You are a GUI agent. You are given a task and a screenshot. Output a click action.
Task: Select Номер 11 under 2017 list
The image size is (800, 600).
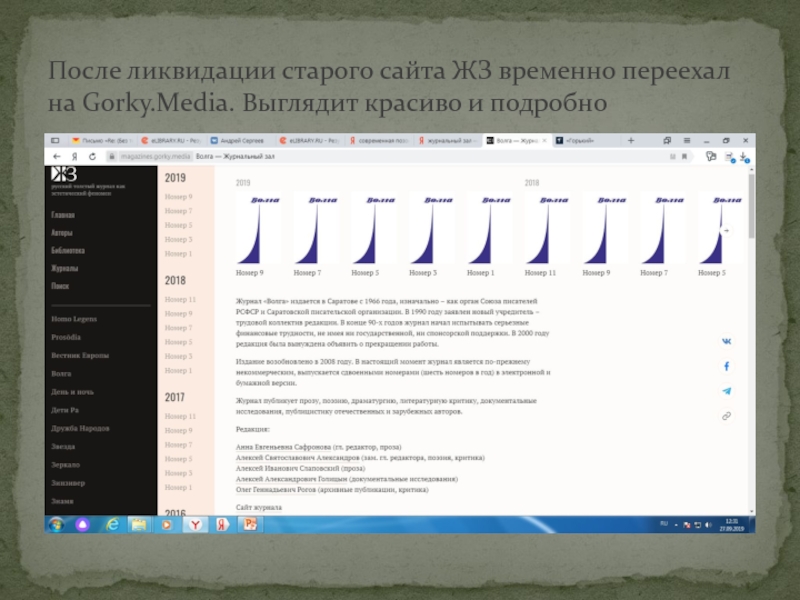point(180,416)
